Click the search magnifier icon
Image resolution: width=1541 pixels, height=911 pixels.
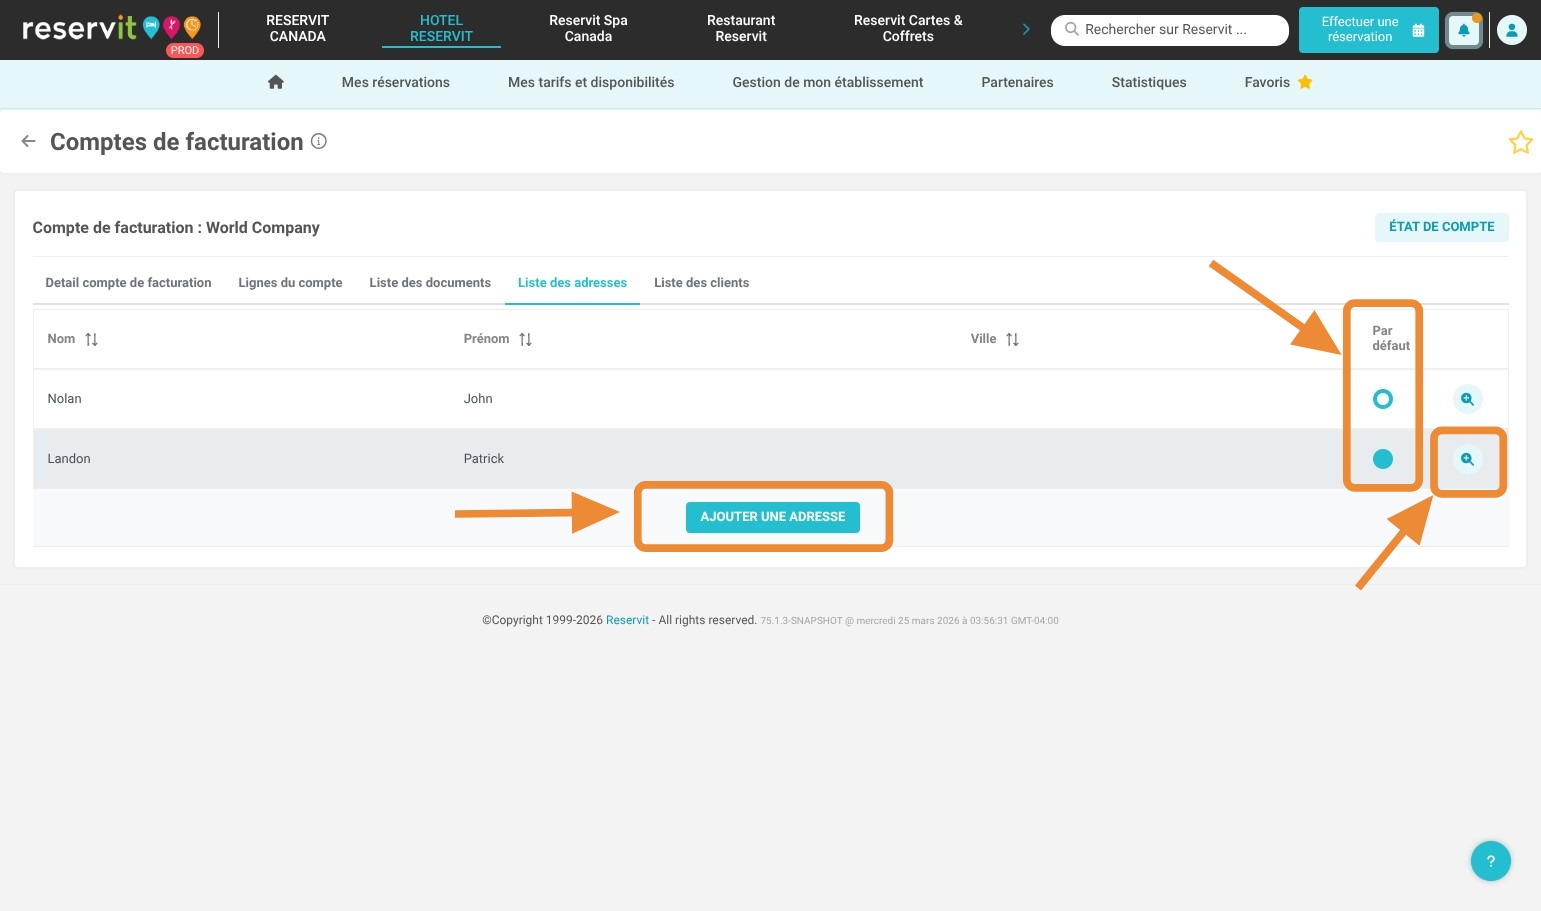point(1071,29)
